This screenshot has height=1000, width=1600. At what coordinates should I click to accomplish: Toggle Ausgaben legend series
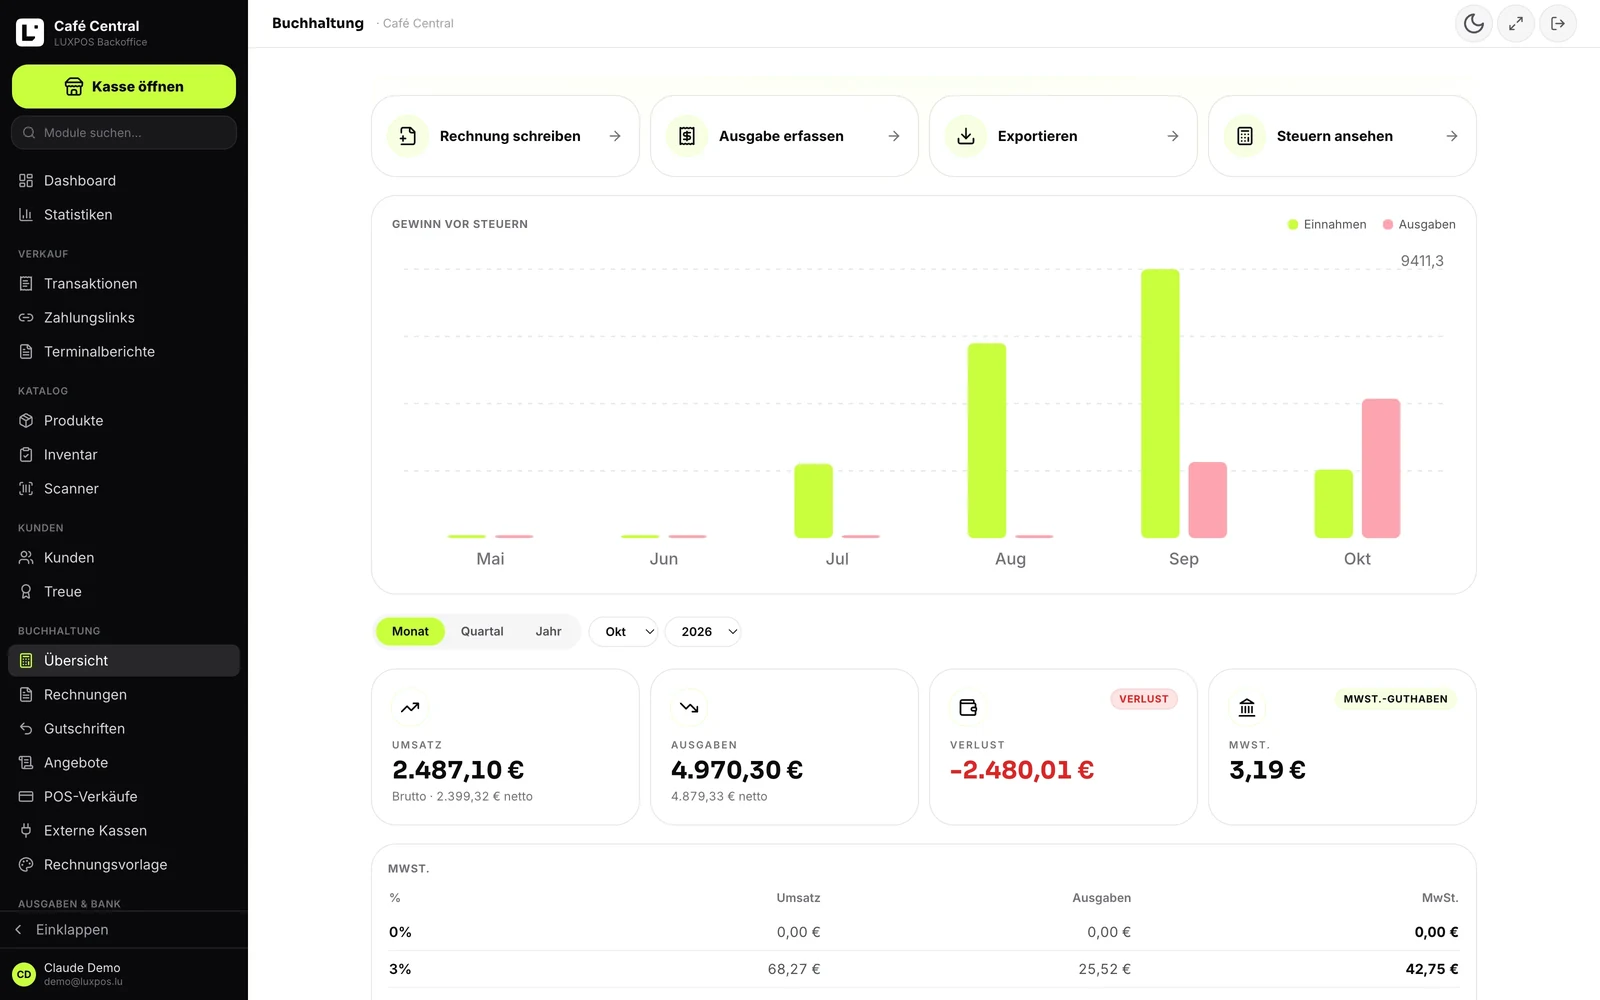pos(1419,224)
